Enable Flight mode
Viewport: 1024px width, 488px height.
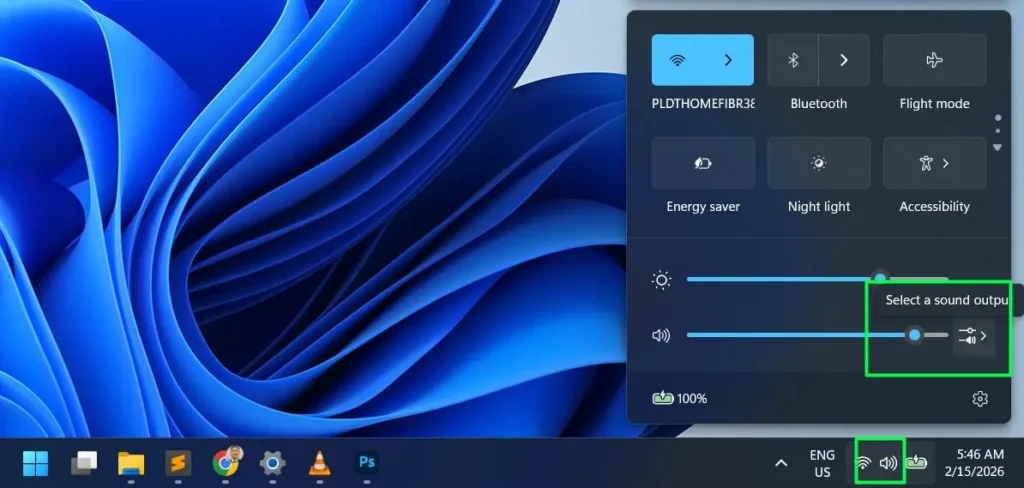[x=935, y=60]
